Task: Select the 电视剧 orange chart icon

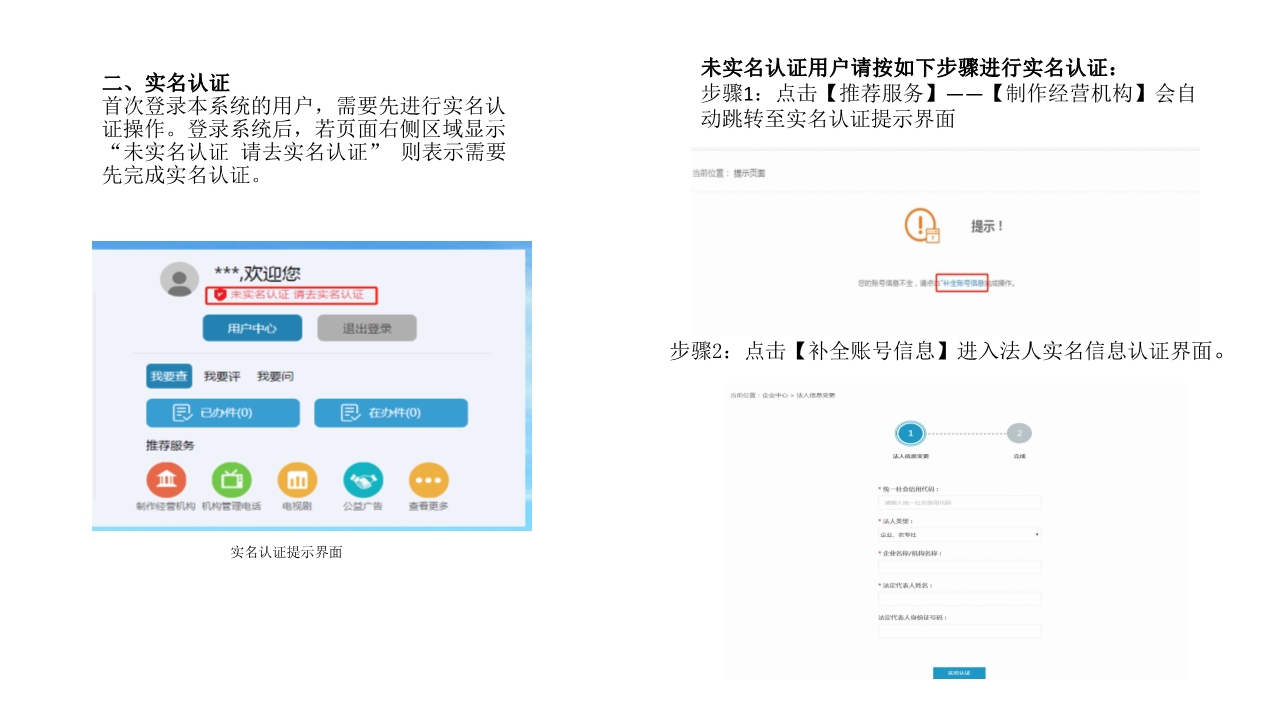Action: coord(297,480)
